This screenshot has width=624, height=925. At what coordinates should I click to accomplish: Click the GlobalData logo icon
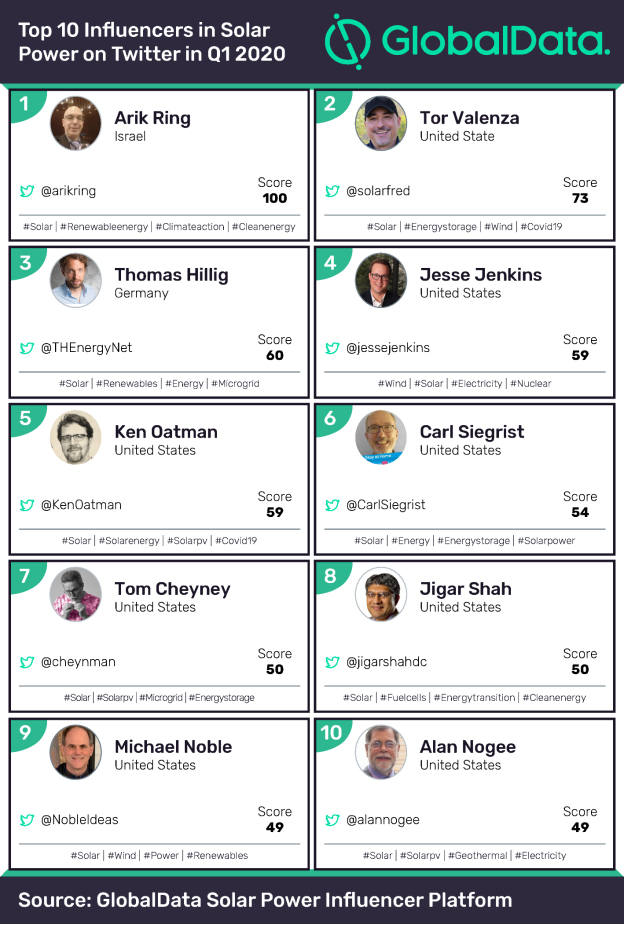(x=348, y=42)
